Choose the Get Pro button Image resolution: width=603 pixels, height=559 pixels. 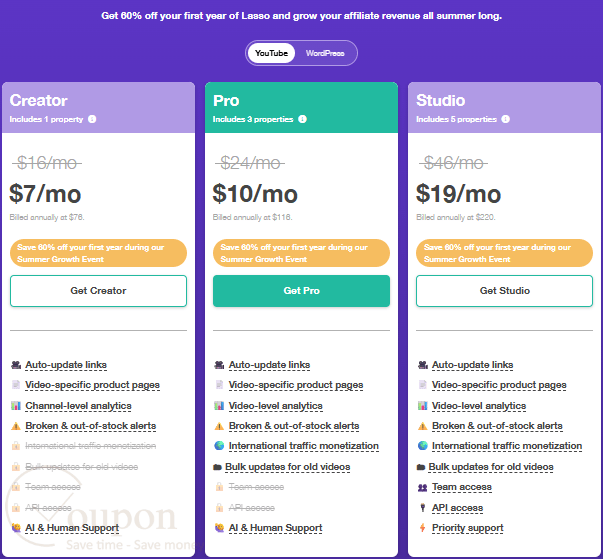pos(302,291)
